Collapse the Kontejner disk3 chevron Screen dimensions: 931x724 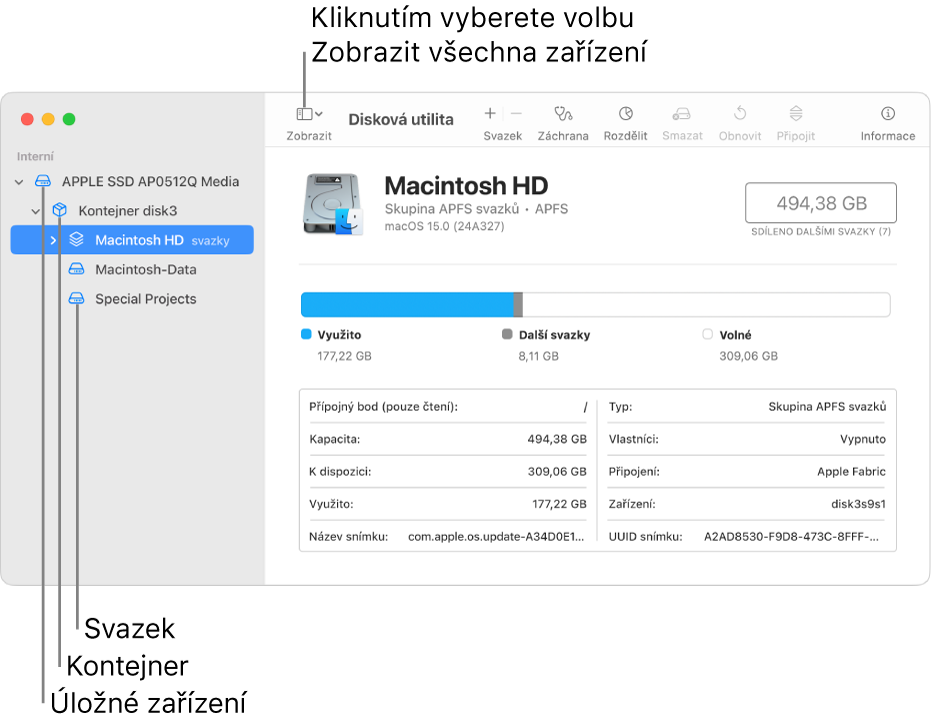click(36, 211)
